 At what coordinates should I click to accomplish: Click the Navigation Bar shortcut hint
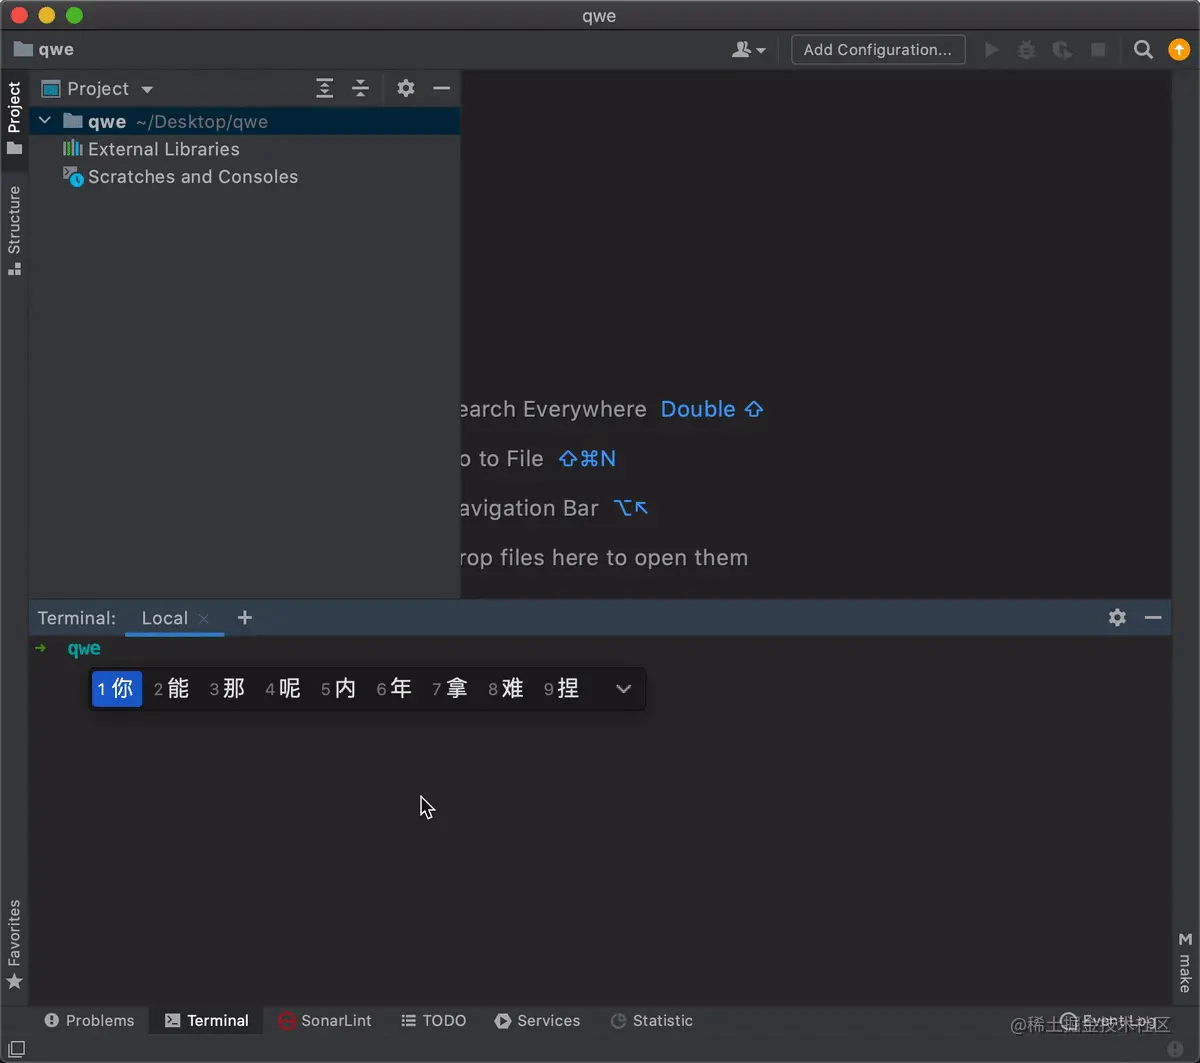(631, 508)
